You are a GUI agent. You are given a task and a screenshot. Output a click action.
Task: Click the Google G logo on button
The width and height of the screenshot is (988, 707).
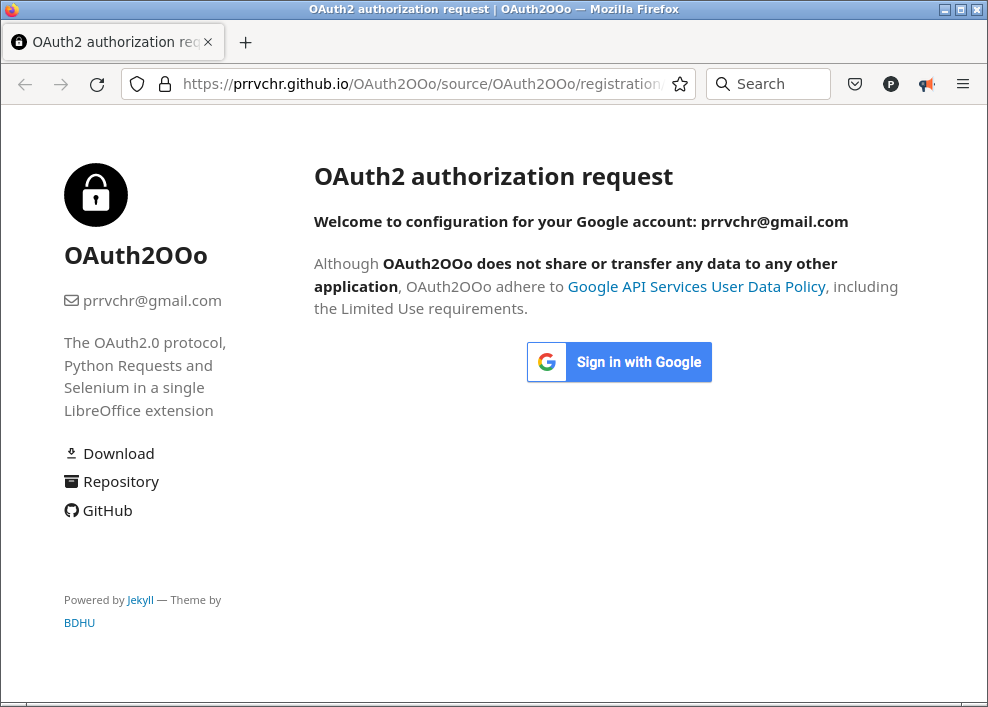pyautogui.click(x=547, y=362)
